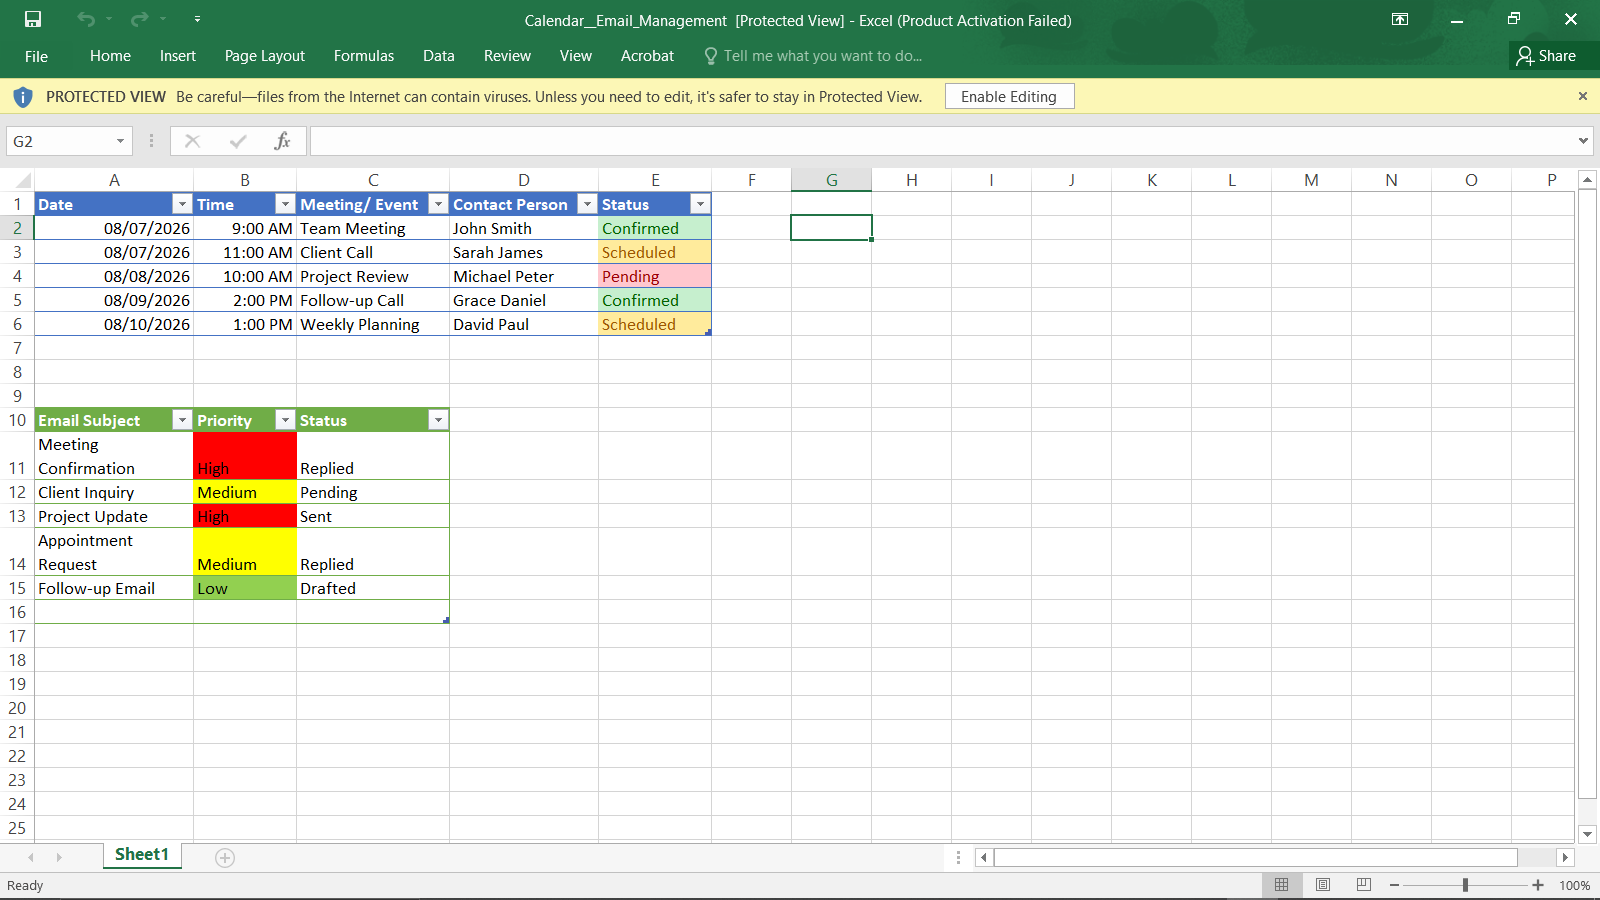The image size is (1600, 900).
Task: Open Meeting/Event column filter dropdown
Action: [438, 204]
